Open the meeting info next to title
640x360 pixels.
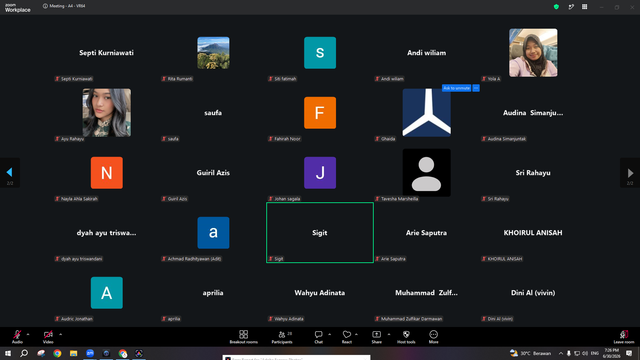click(x=45, y=6)
